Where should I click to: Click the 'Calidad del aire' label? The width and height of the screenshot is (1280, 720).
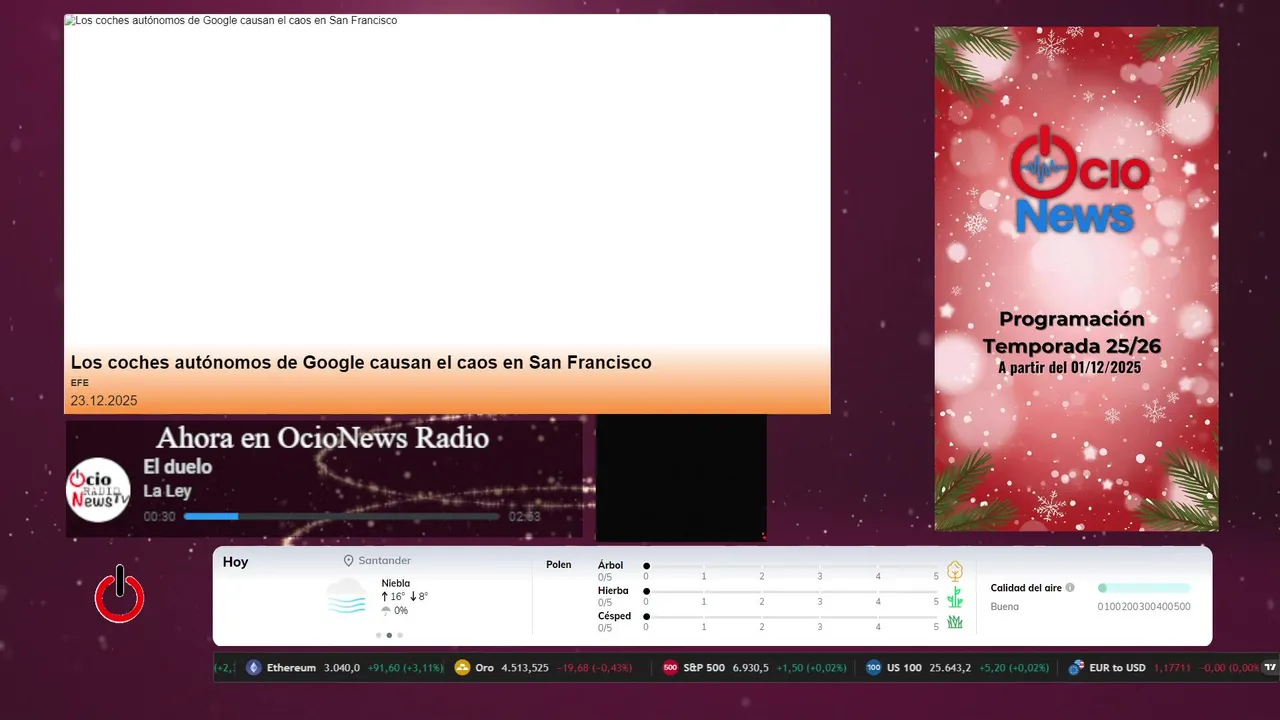click(1026, 588)
